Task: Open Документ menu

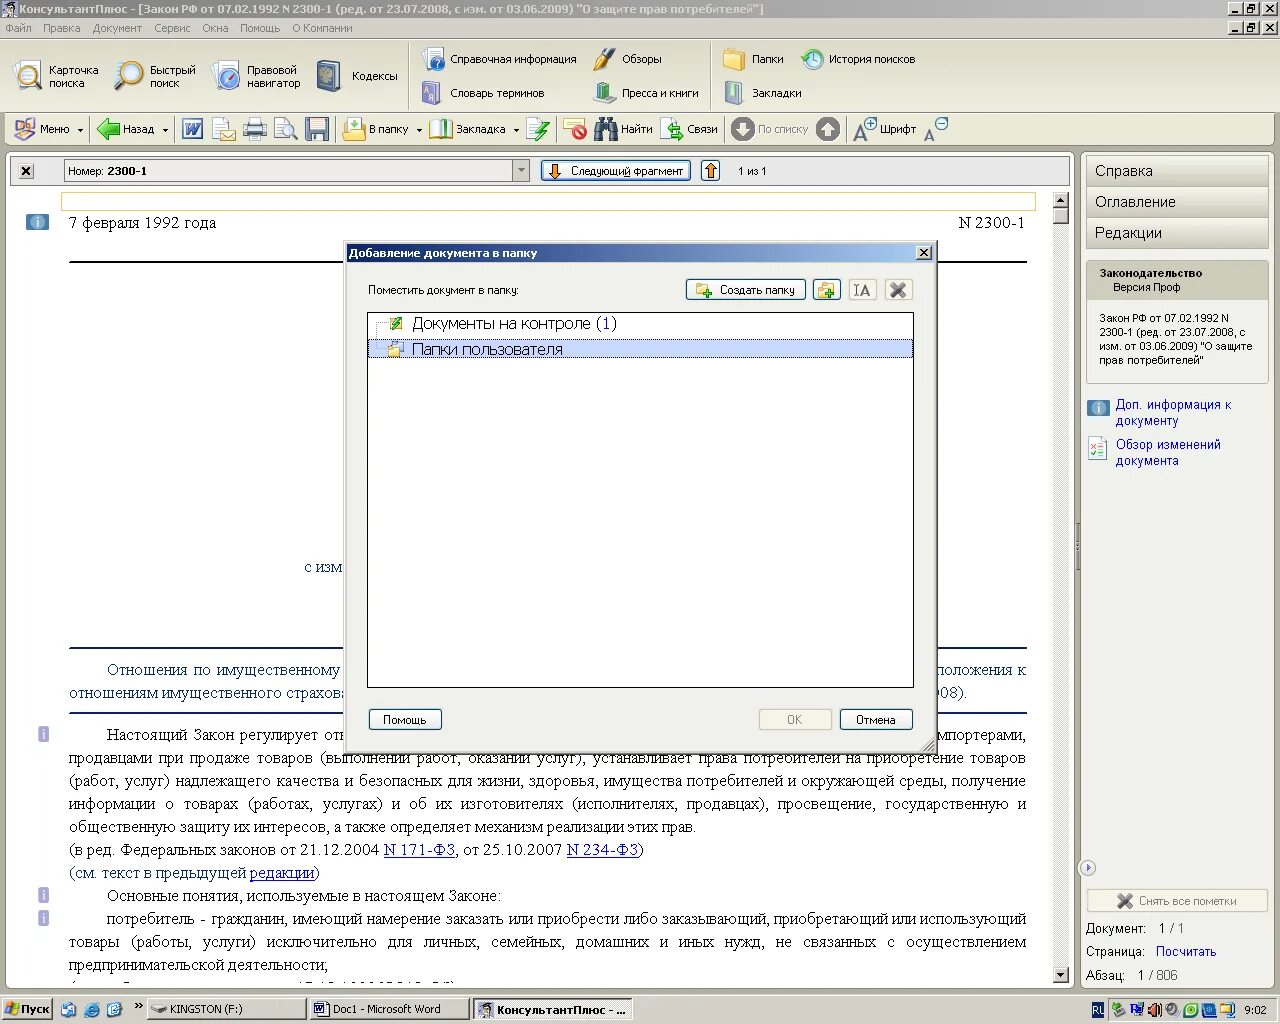Action: pyautogui.click(x=118, y=28)
